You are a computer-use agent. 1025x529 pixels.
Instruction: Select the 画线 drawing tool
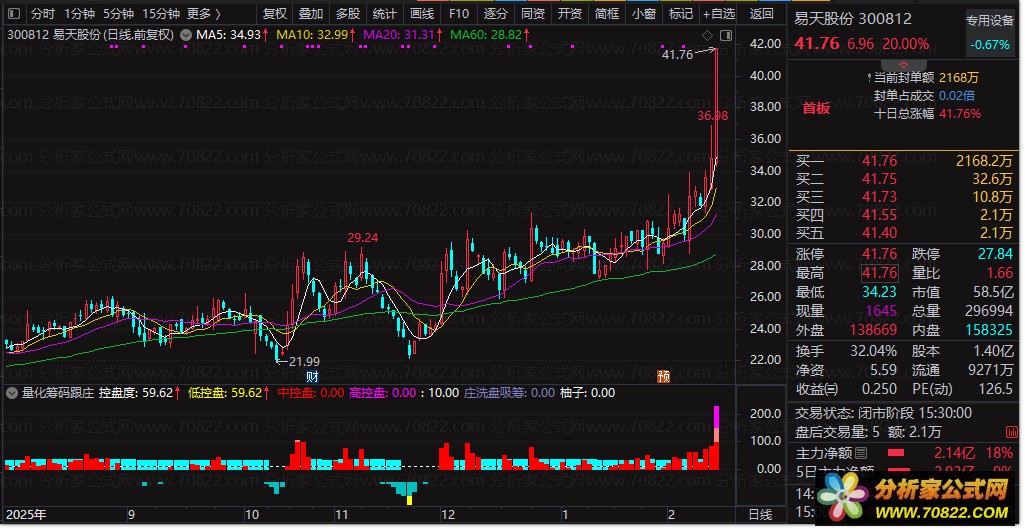point(421,14)
